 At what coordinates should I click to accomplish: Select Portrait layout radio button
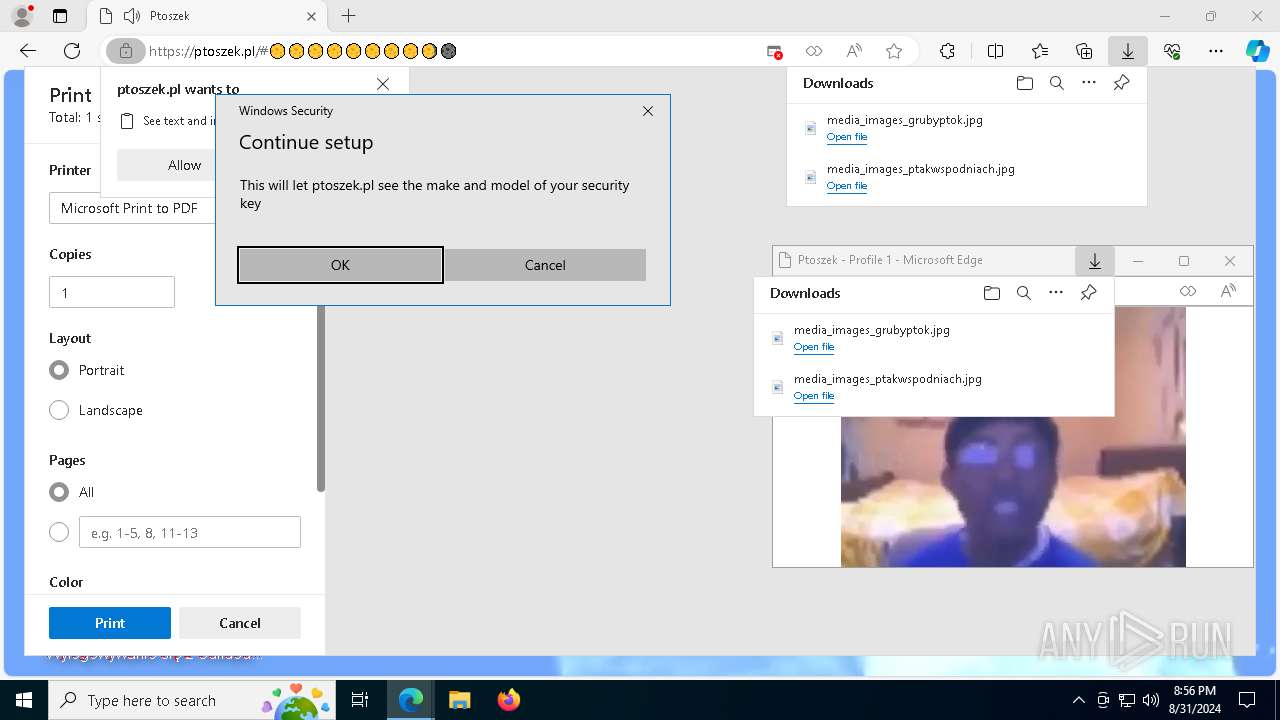(59, 370)
